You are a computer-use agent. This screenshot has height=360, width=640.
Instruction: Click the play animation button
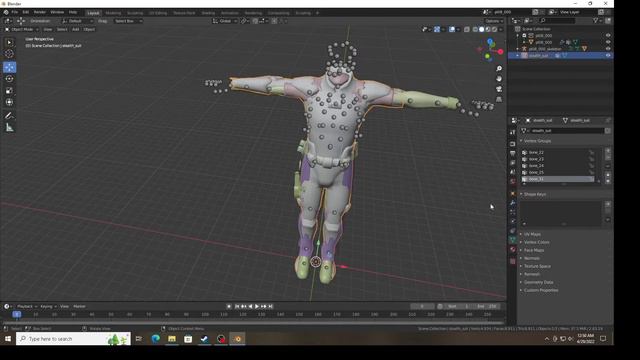coord(257,306)
